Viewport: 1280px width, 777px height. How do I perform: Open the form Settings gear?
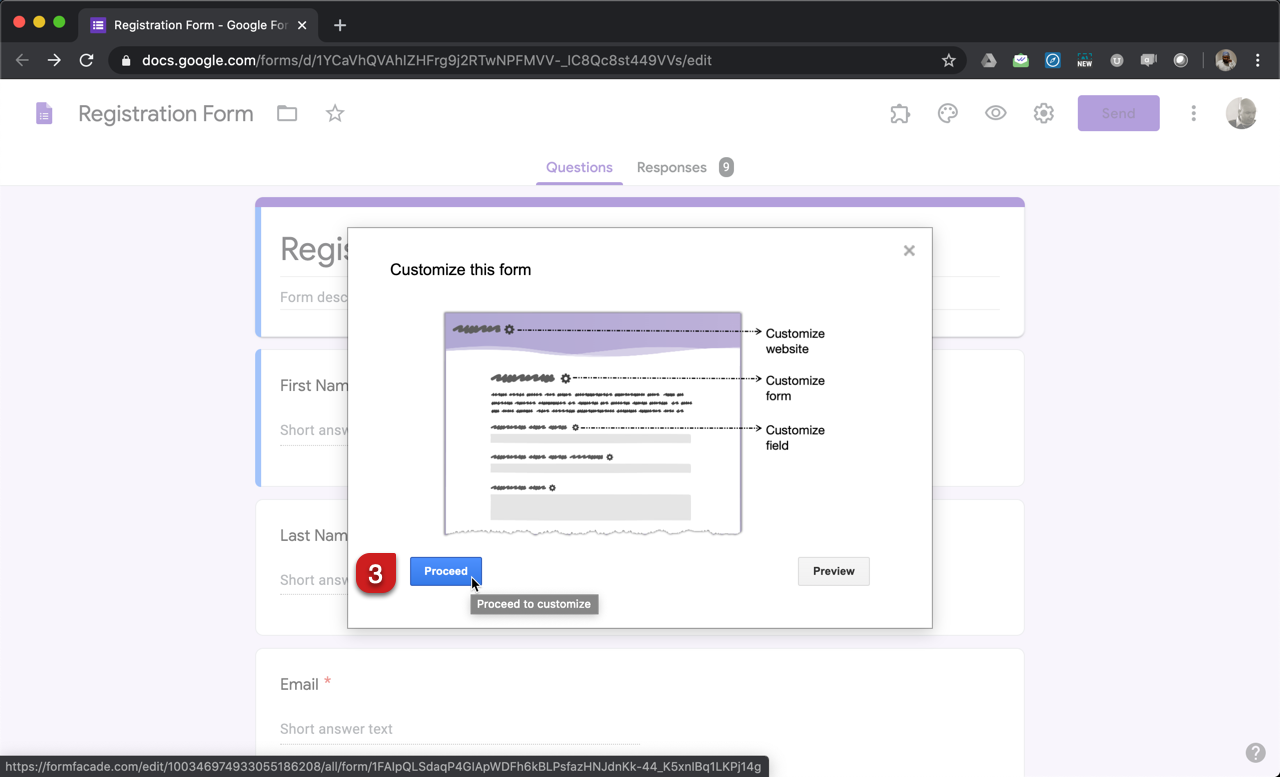1043,113
